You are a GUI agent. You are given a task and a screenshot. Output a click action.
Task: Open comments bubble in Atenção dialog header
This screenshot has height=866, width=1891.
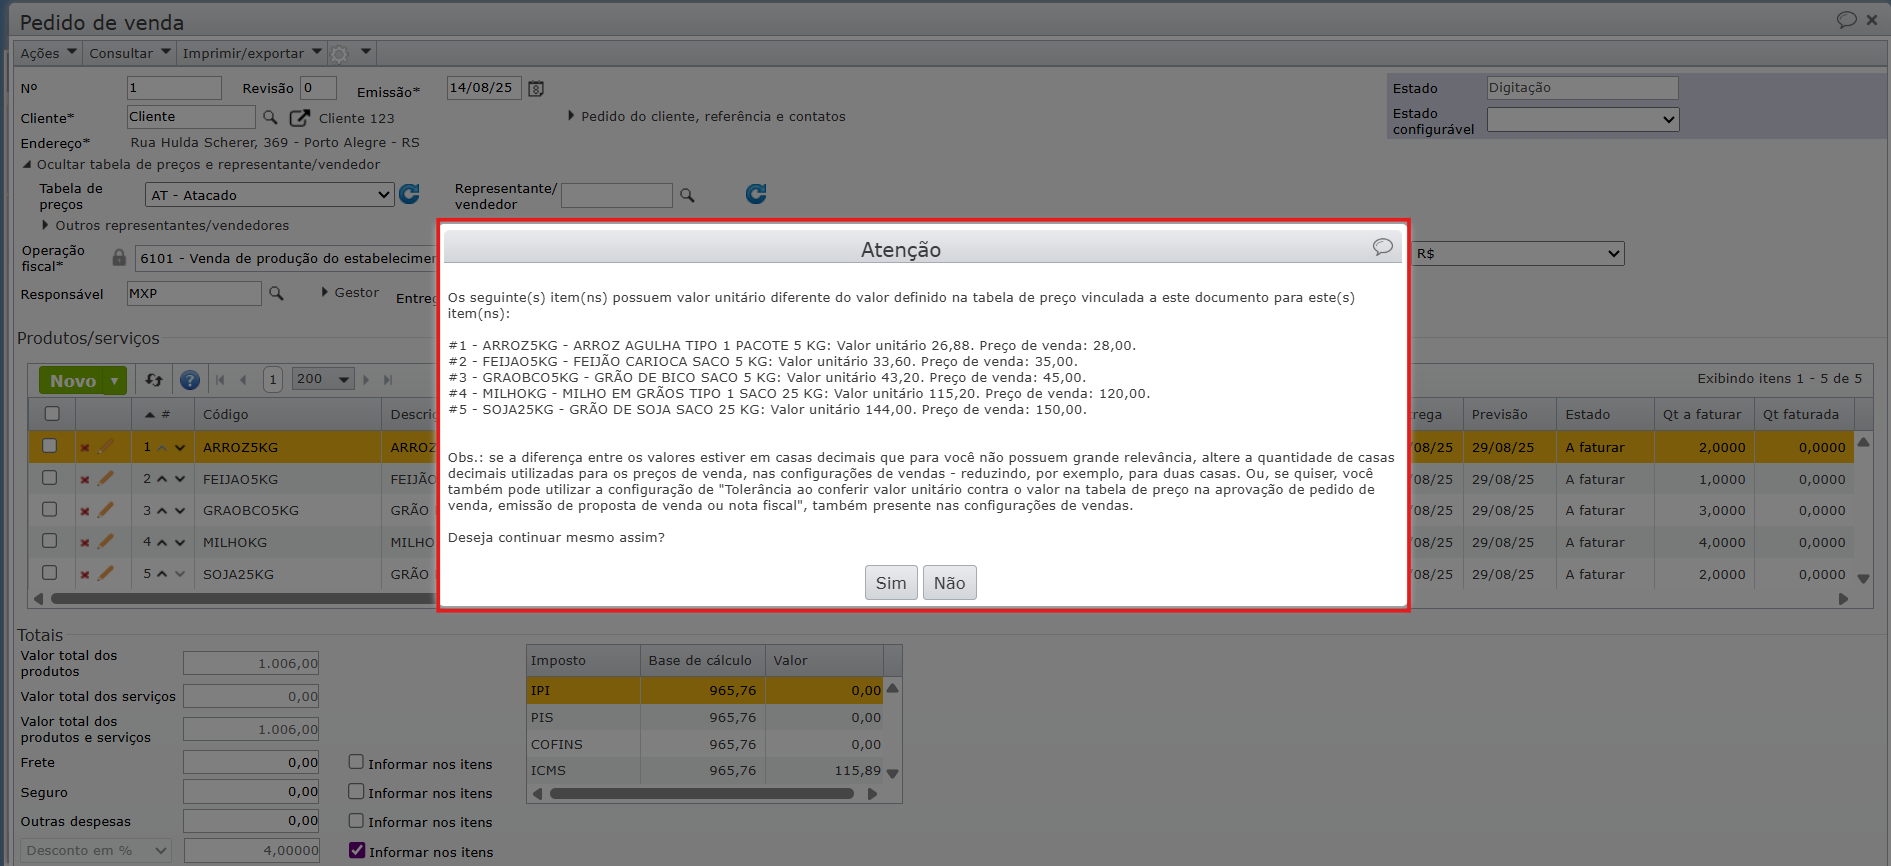coord(1382,247)
